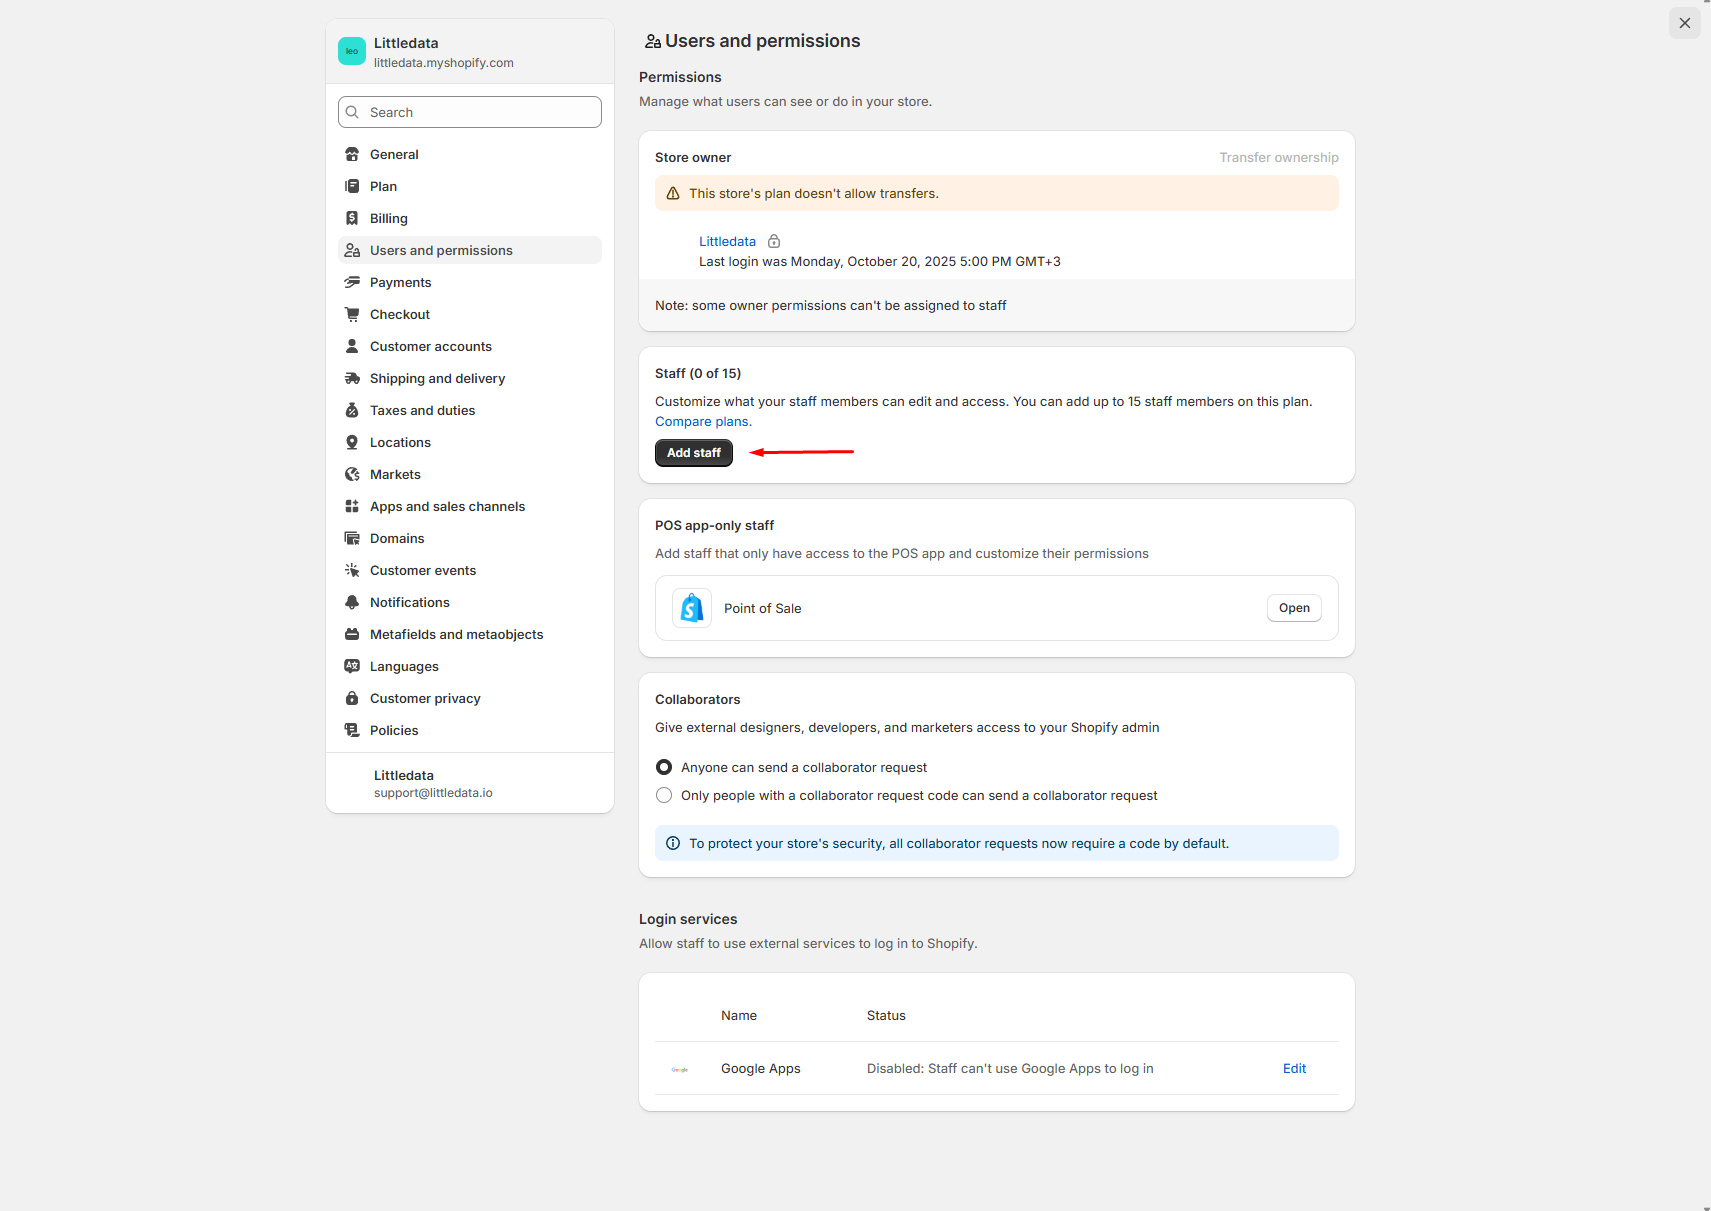Select Anyone can send collaborator request
Screen dimensions: 1711x1211
(664, 767)
